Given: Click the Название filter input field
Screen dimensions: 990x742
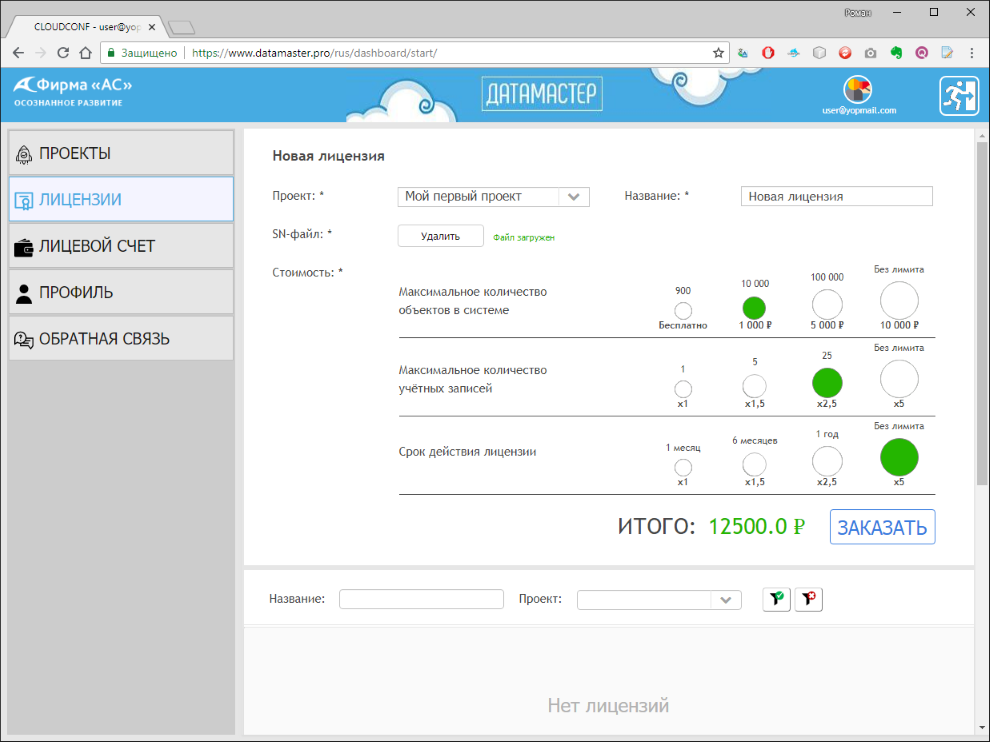Looking at the screenshot, I should coord(421,599).
